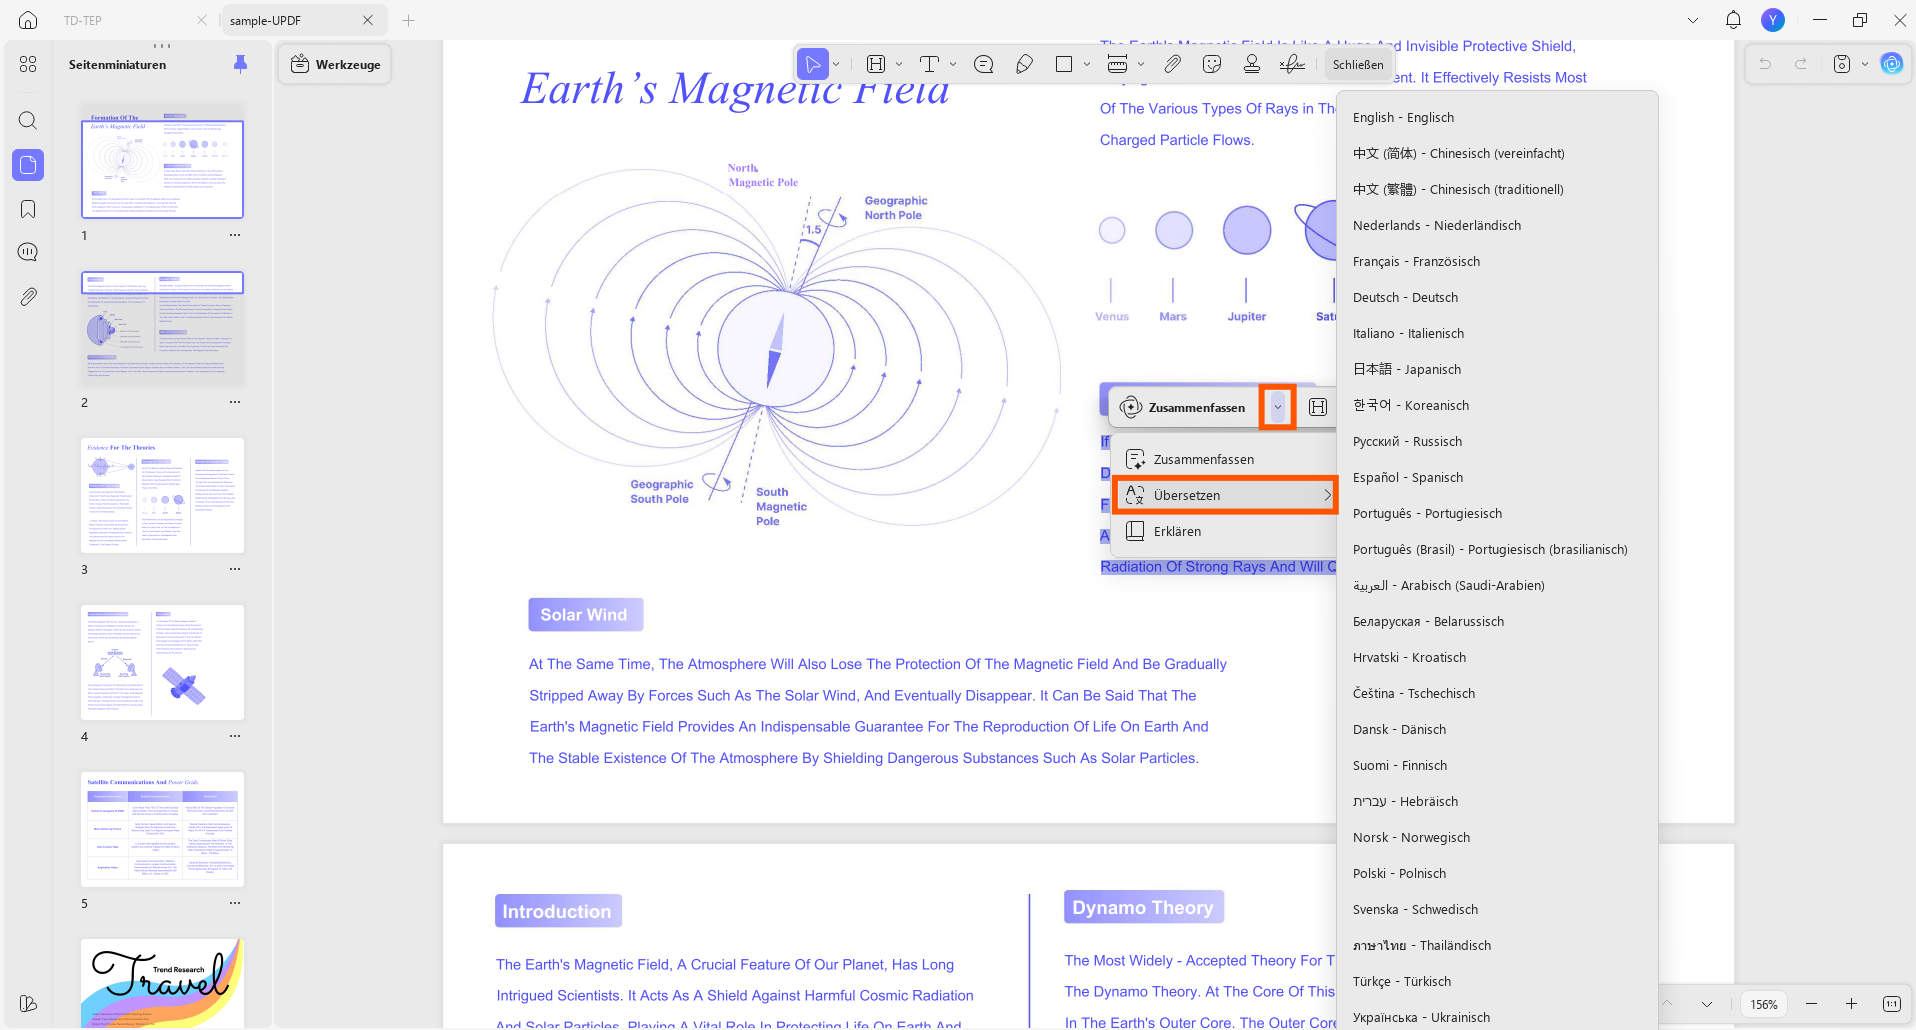
Task: Select Polski - Polnisch translation language
Action: click(1497, 873)
